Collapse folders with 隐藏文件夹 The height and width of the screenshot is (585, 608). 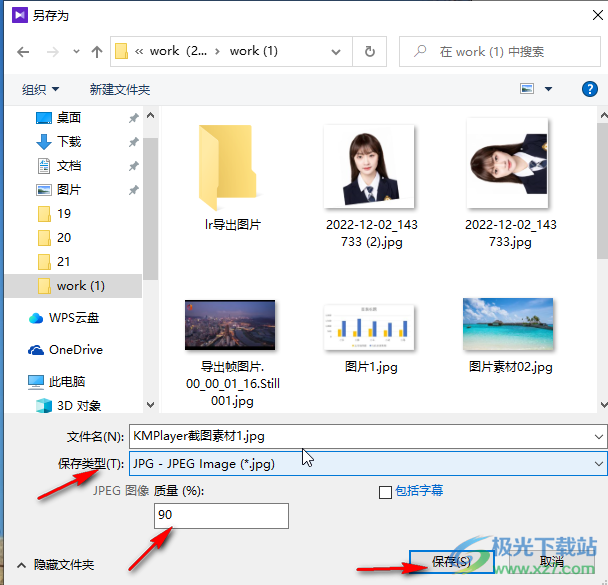pos(55,564)
